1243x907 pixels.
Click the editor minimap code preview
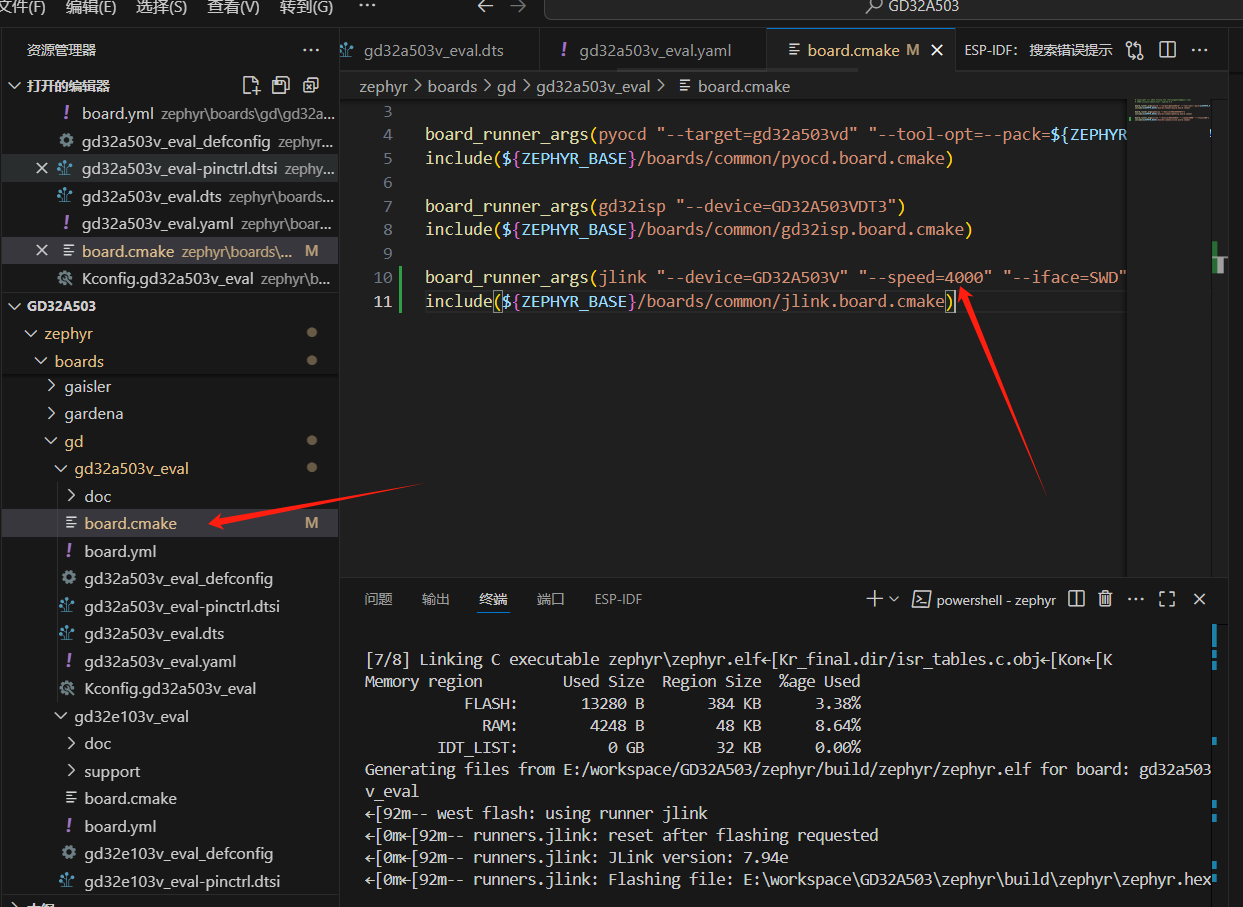click(1170, 110)
